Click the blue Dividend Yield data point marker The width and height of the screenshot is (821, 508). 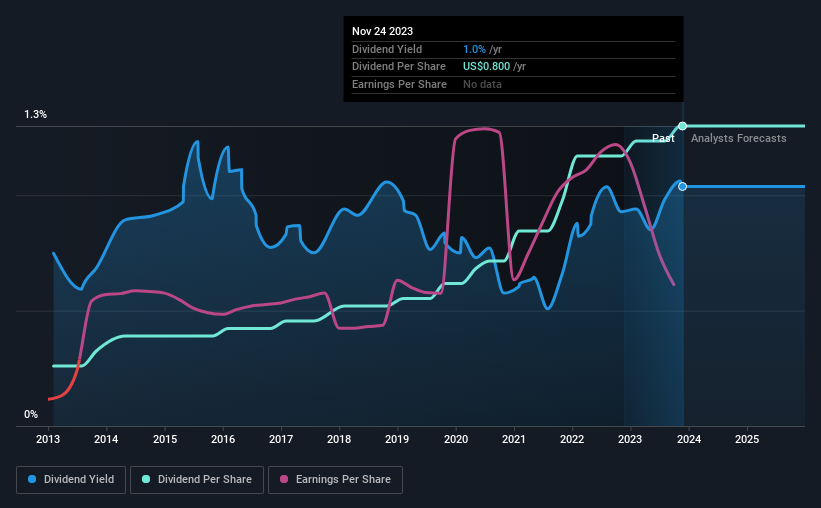(682, 186)
